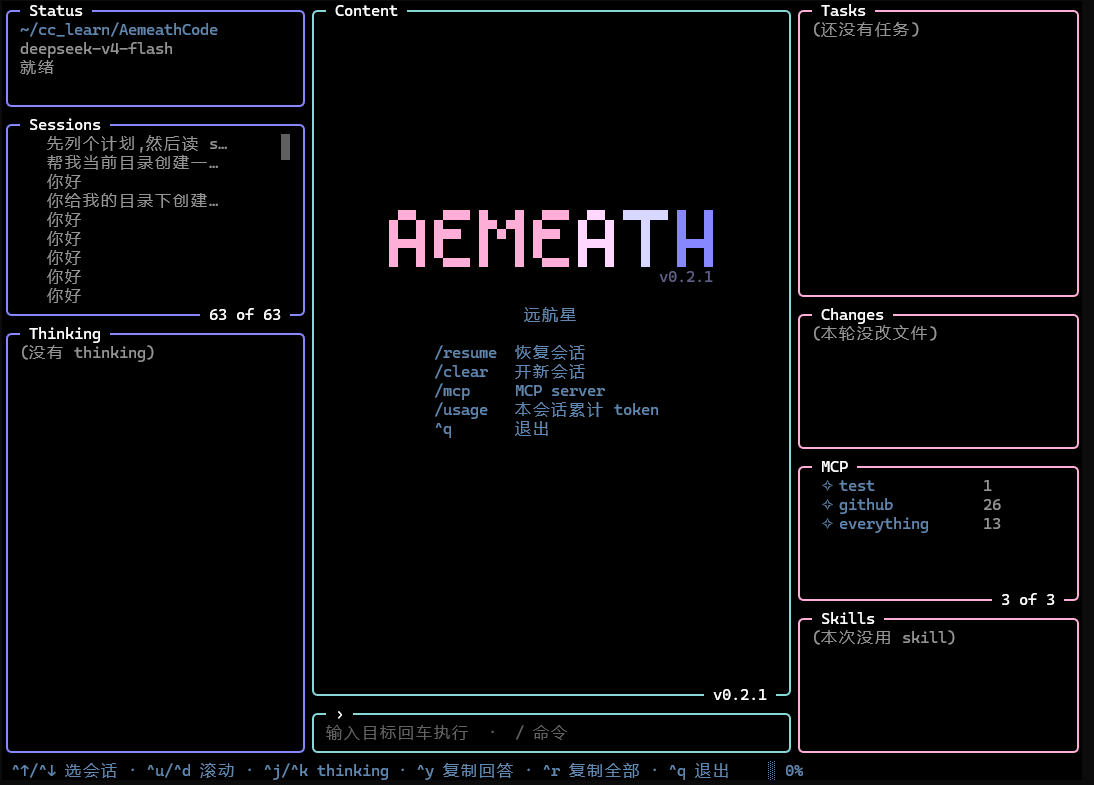
Task: Click the Content panel title
Action: coord(366,10)
